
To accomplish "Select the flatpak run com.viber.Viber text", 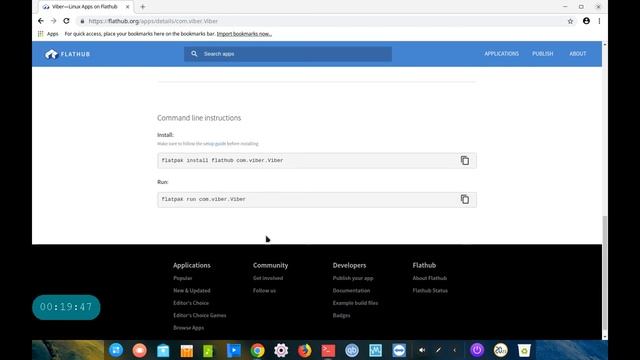I will tap(204, 199).
